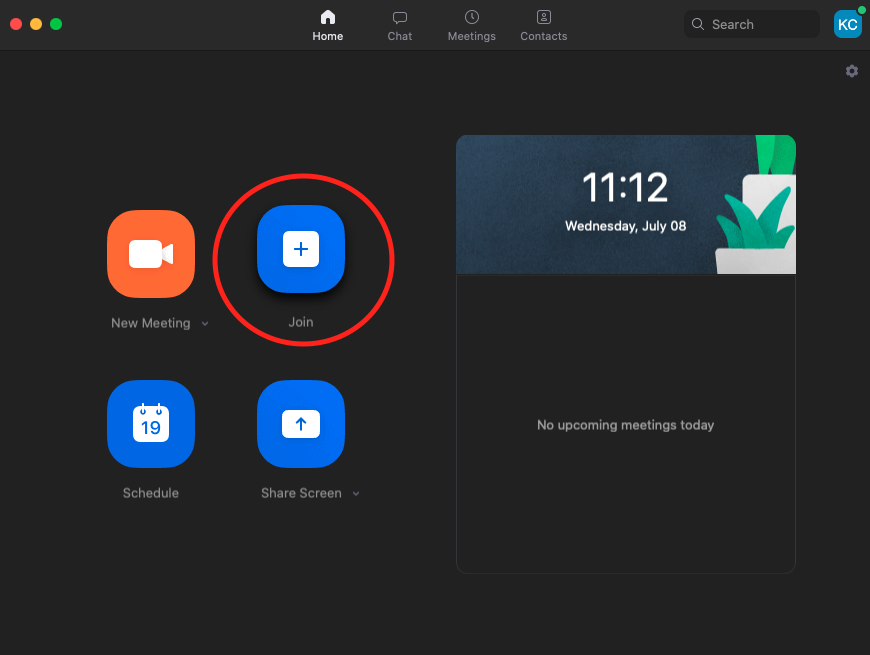870x655 pixels.
Task: Open the Schedule calendar icon
Action: pyautogui.click(x=151, y=424)
